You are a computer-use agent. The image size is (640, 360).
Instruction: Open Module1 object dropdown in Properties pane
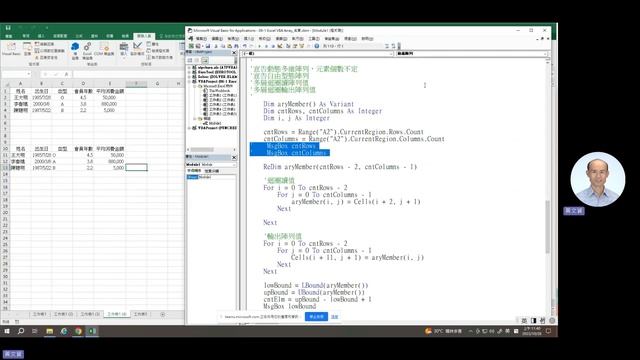coord(234,164)
